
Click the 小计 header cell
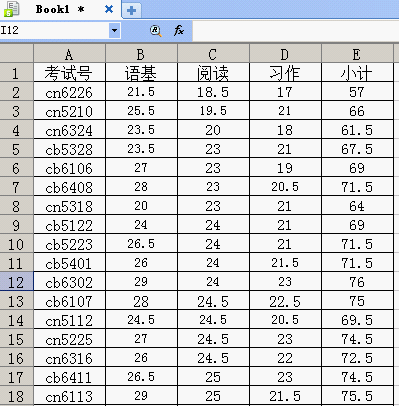[x=357, y=72]
